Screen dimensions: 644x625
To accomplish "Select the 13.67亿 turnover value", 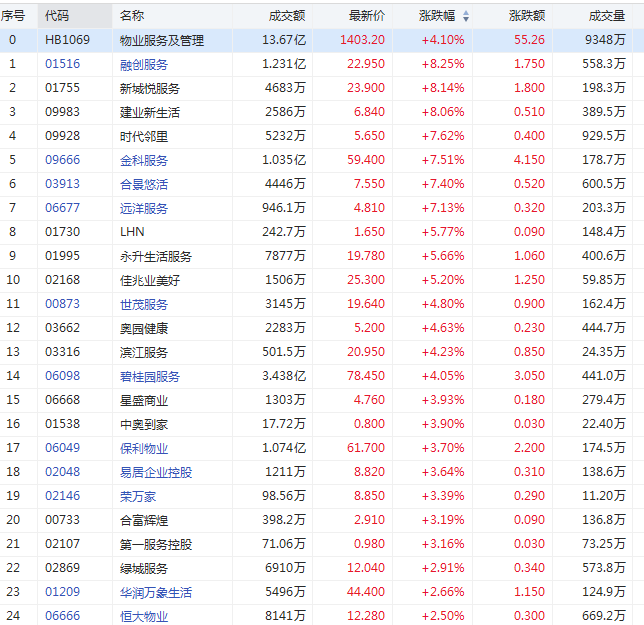I will click(284, 40).
